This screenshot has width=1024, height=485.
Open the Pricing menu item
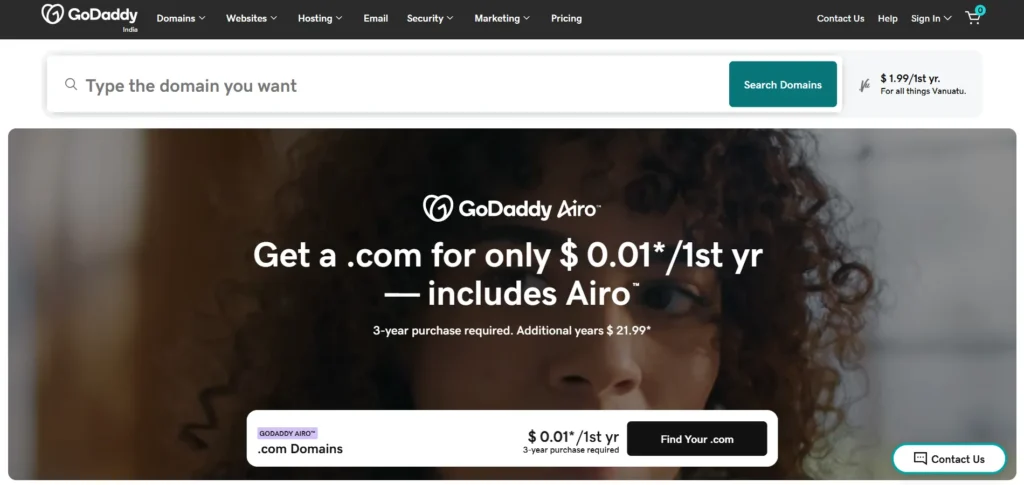click(566, 18)
